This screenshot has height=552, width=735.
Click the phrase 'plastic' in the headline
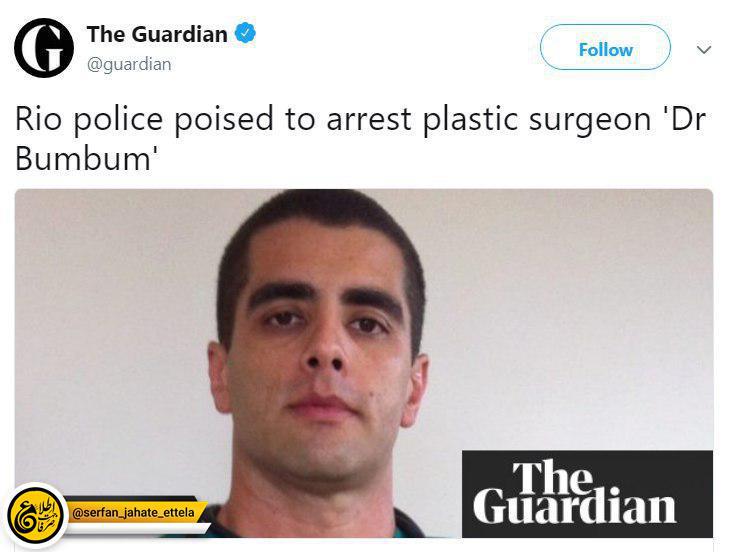(x=470, y=119)
